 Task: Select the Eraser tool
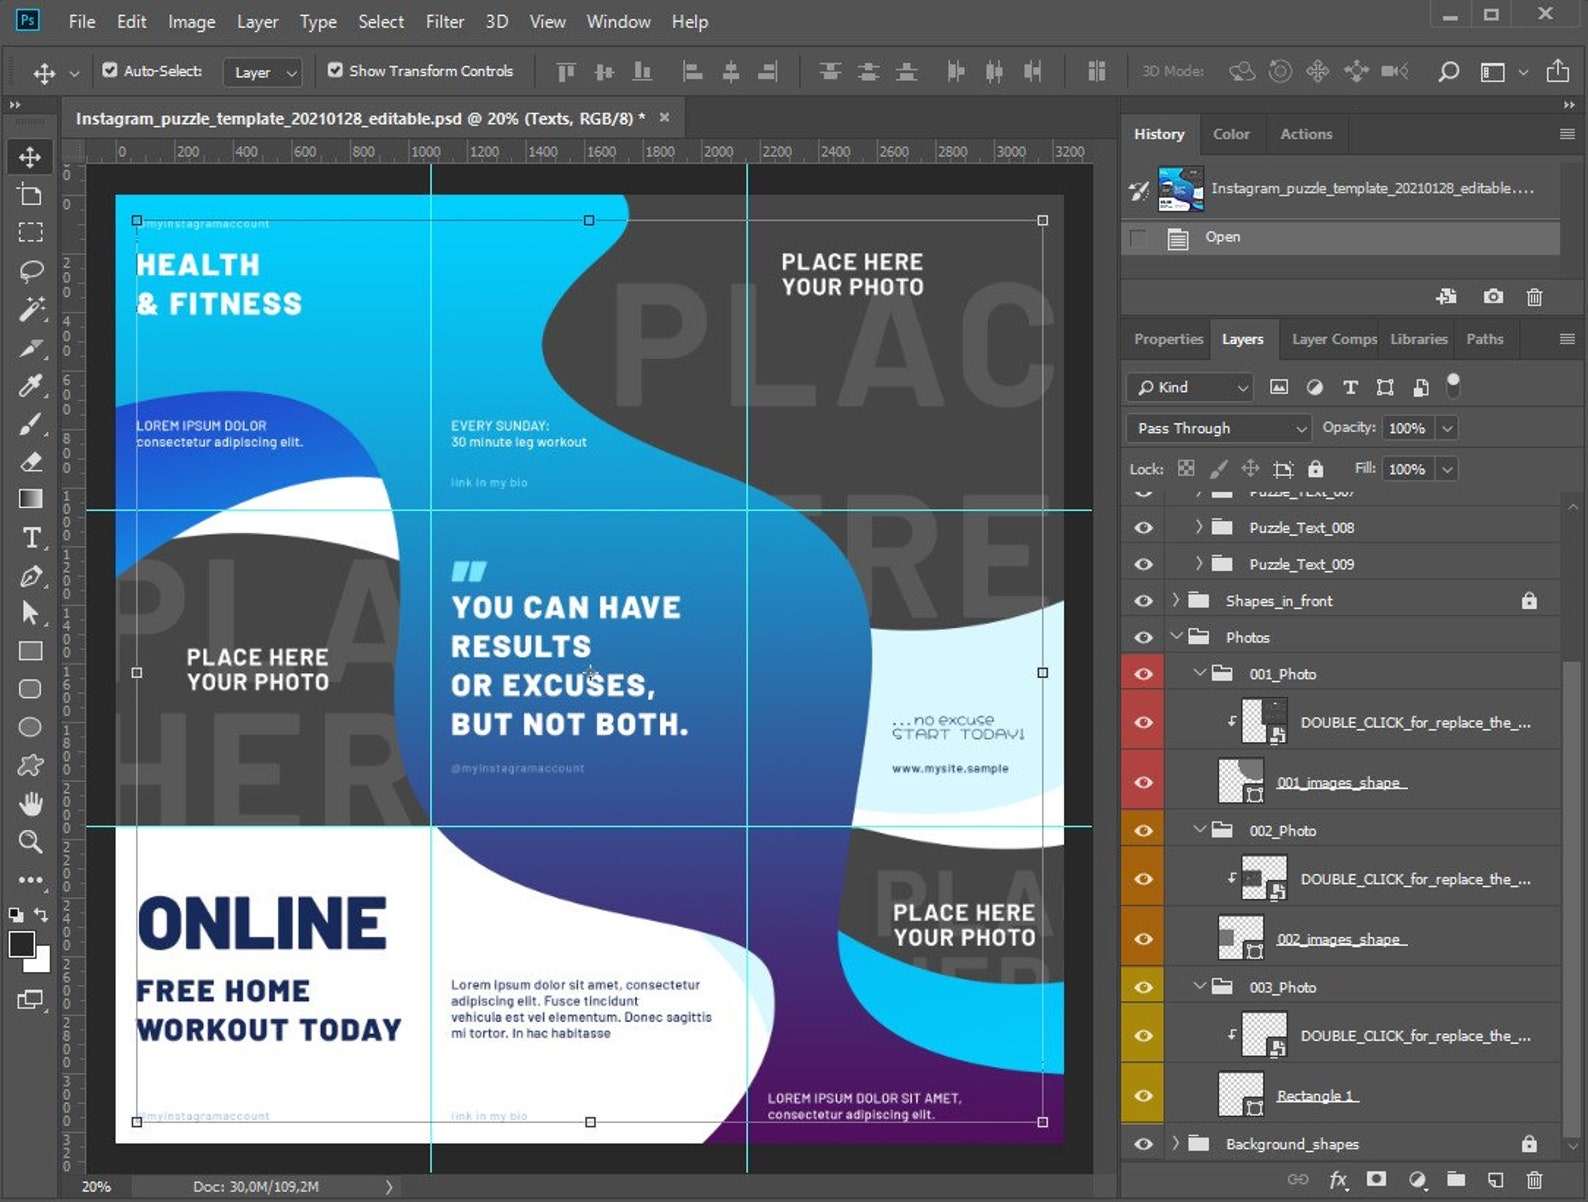[x=30, y=461]
